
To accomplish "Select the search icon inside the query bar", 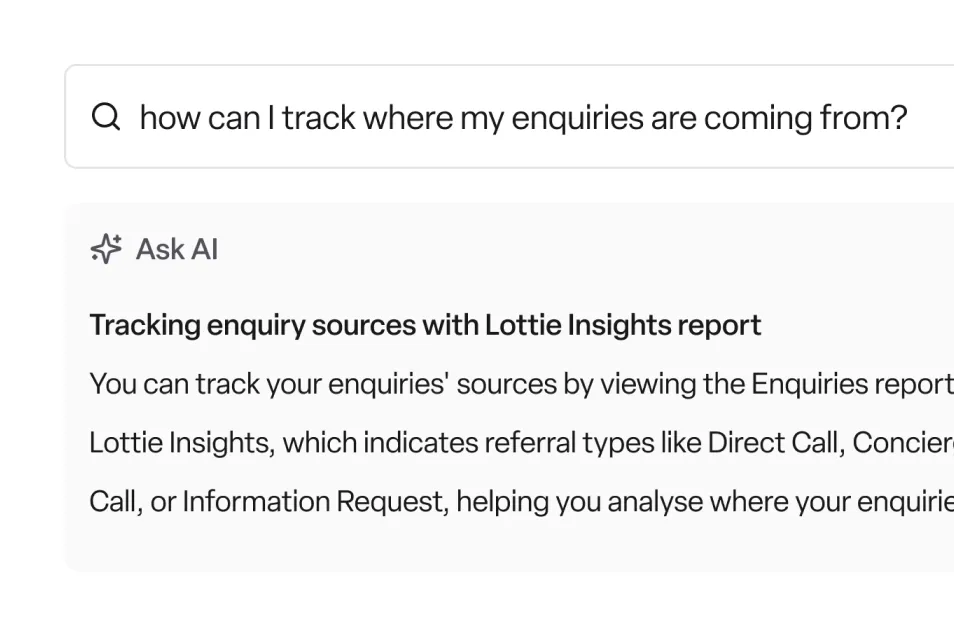I will click(105, 117).
